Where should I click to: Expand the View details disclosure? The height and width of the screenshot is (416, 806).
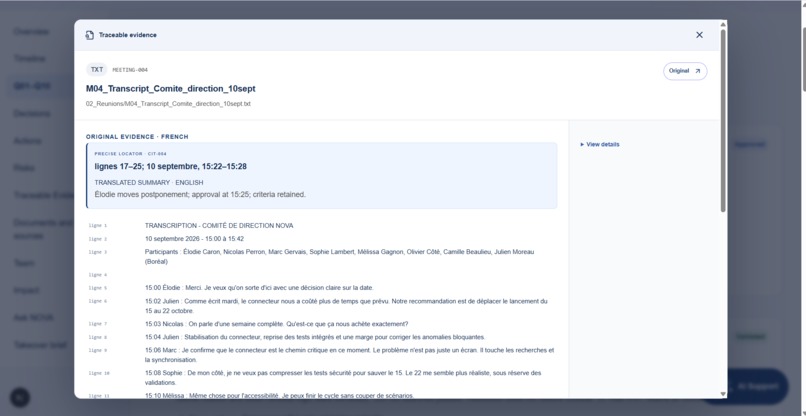point(599,144)
